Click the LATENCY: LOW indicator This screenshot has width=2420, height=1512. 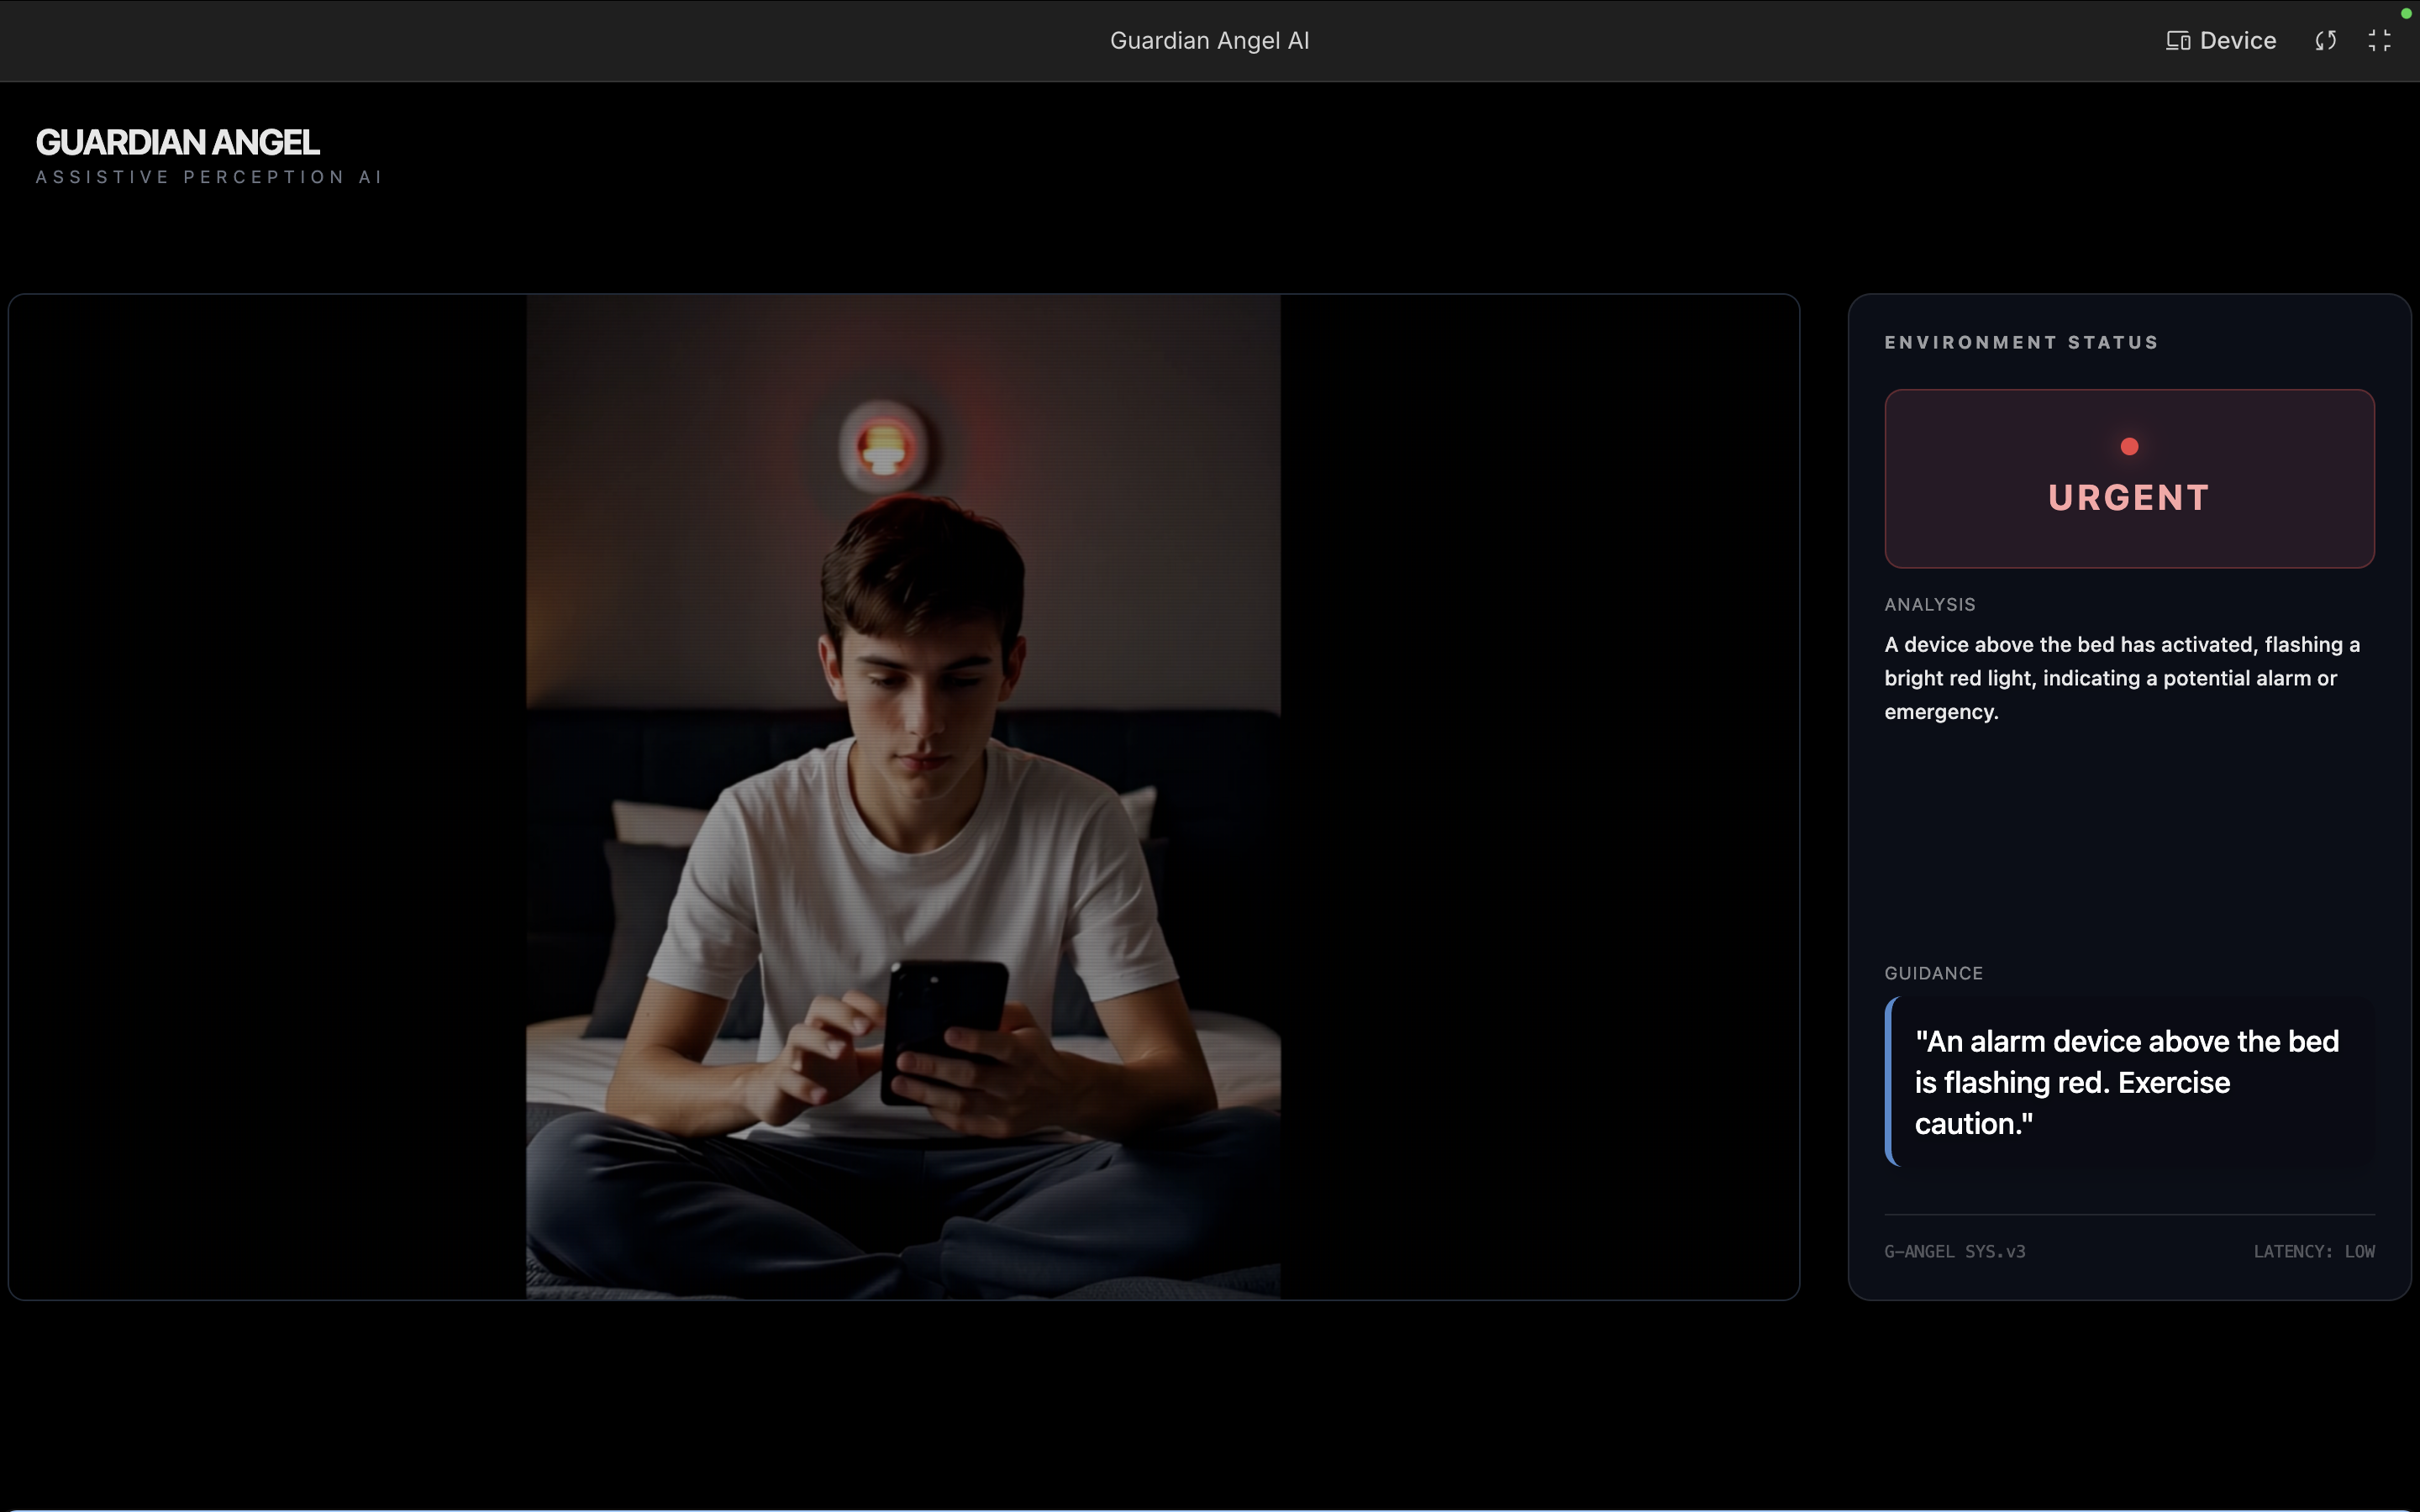point(2313,1251)
